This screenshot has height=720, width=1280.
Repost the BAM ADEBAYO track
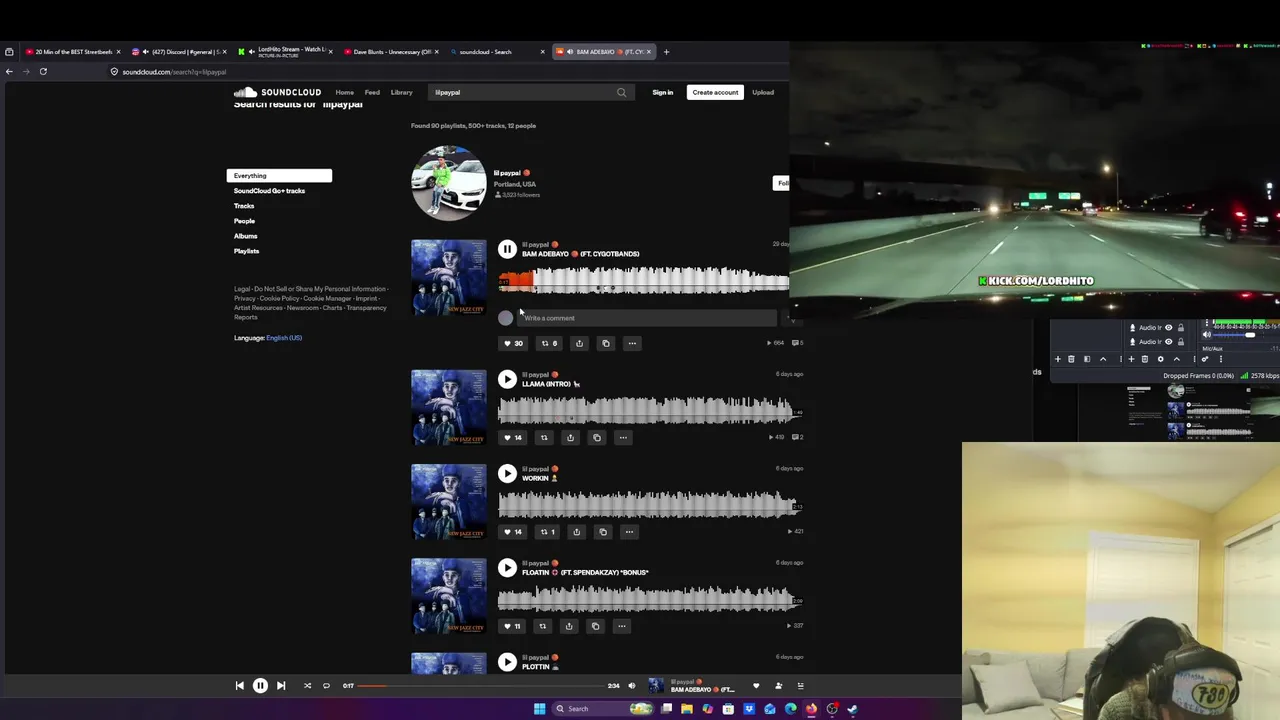pyautogui.click(x=549, y=343)
